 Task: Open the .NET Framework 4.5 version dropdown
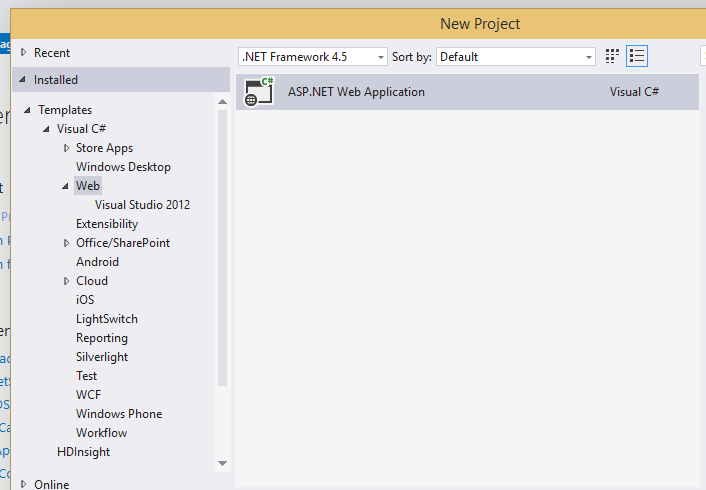tap(312, 57)
